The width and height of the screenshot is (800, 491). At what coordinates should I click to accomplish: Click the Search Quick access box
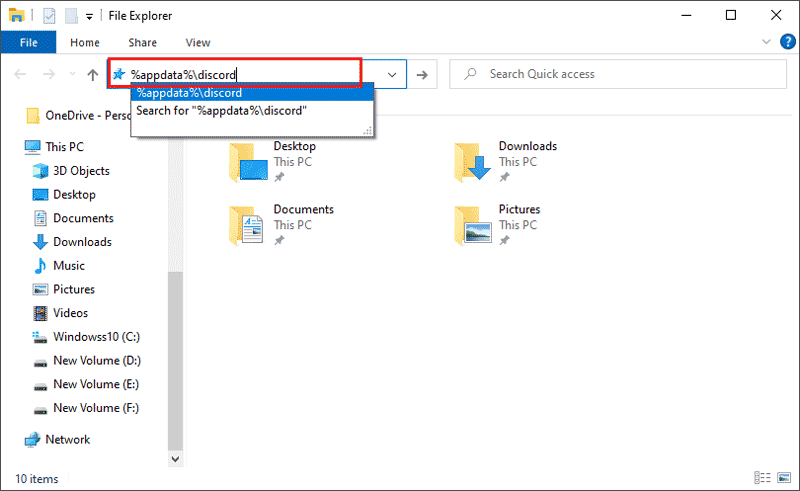click(x=618, y=74)
